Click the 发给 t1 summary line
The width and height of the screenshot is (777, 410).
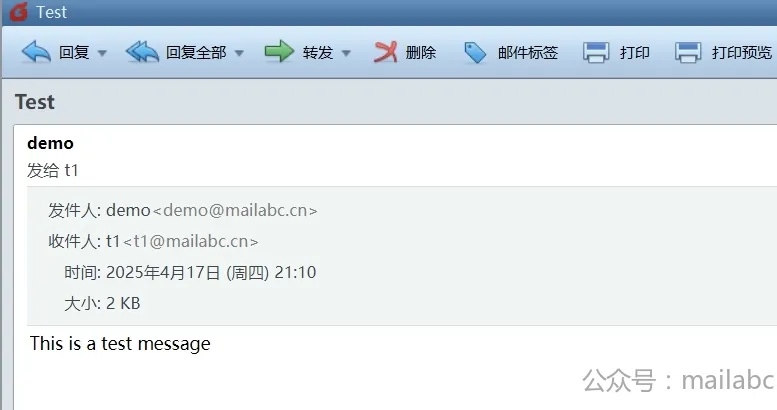click(53, 171)
